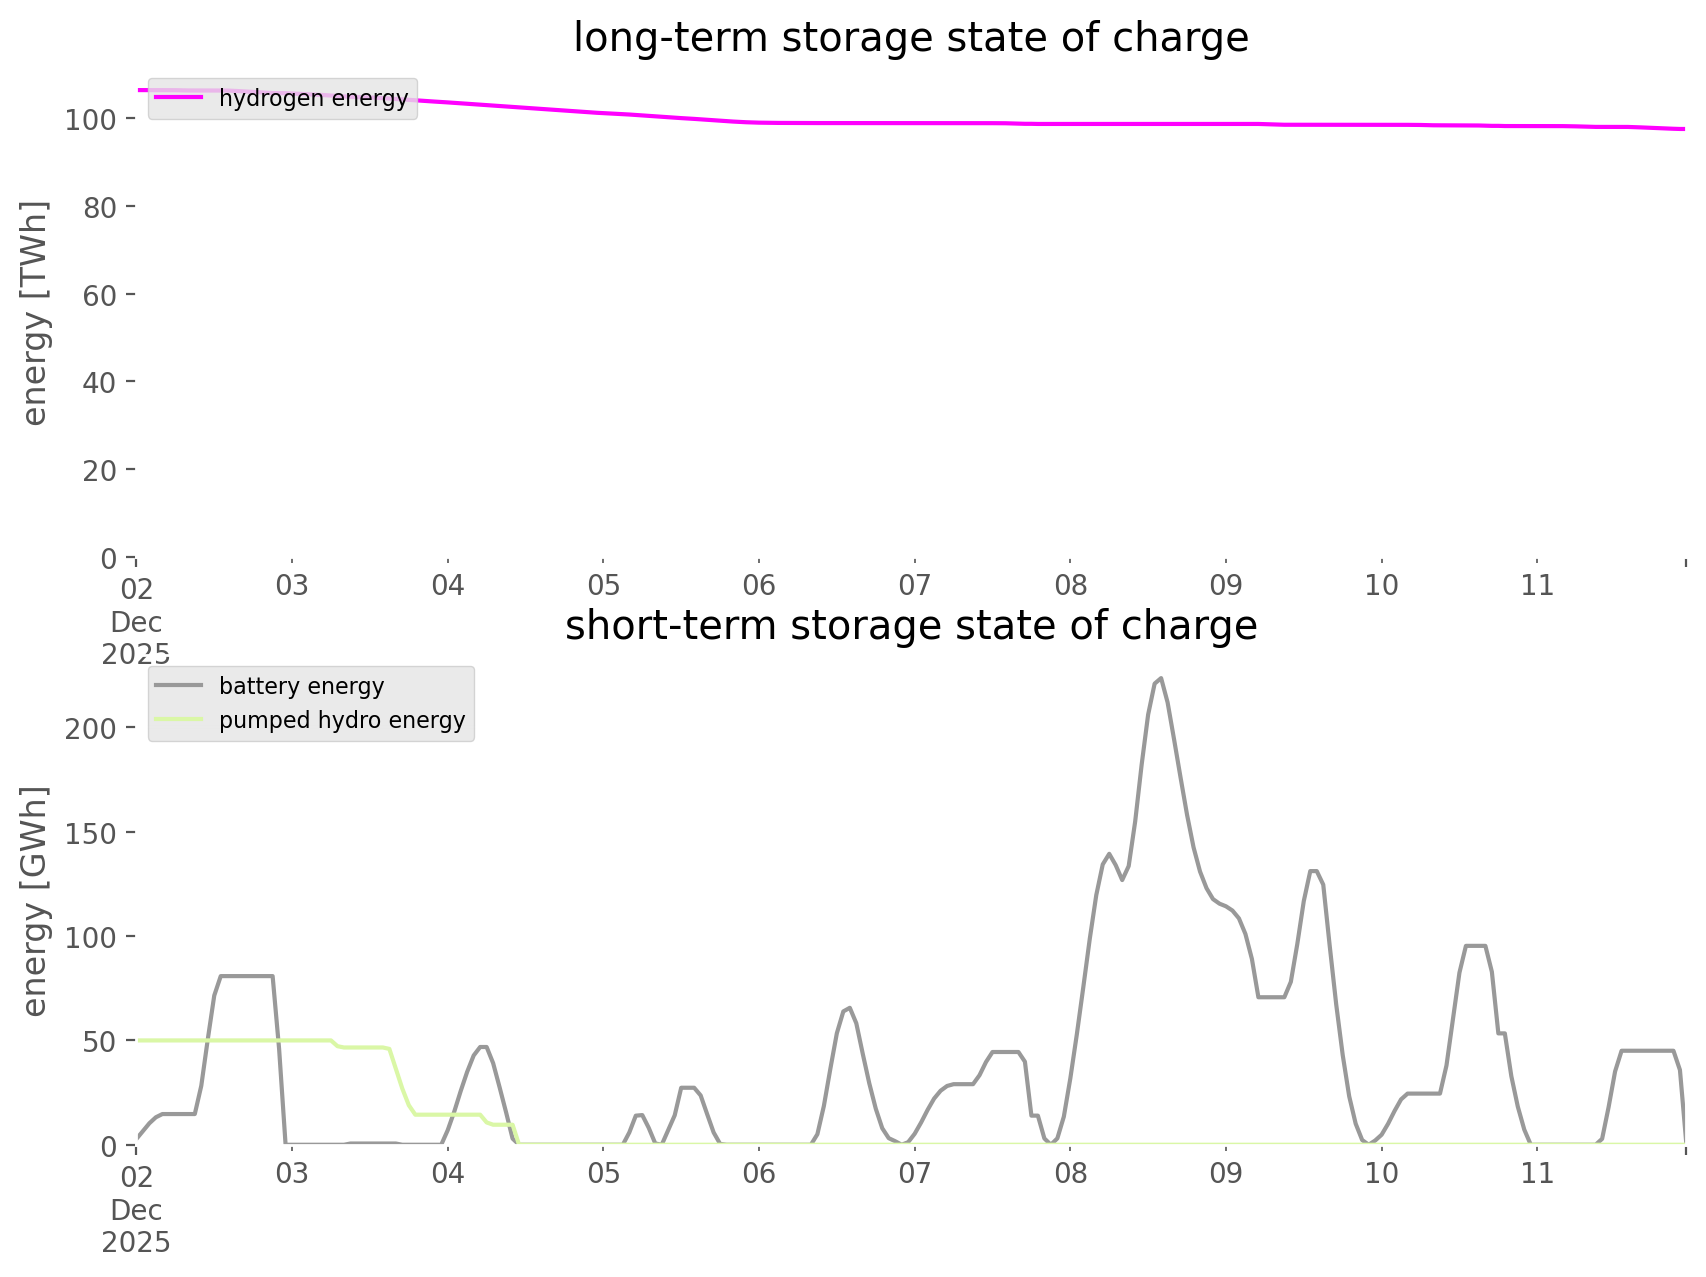The width and height of the screenshot is (1706, 1277).
Task: Click date tick 11 on long-term chart
Action: [1537, 585]
